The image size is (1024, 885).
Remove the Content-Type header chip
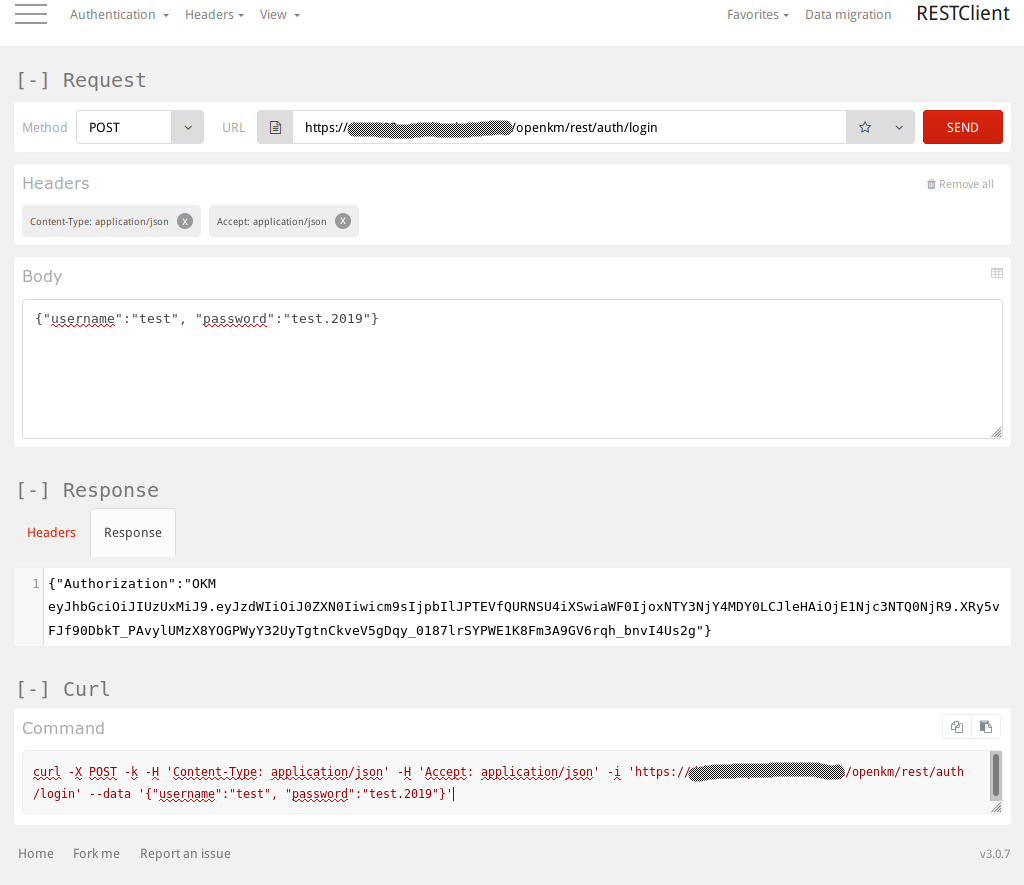pos(185,221)
